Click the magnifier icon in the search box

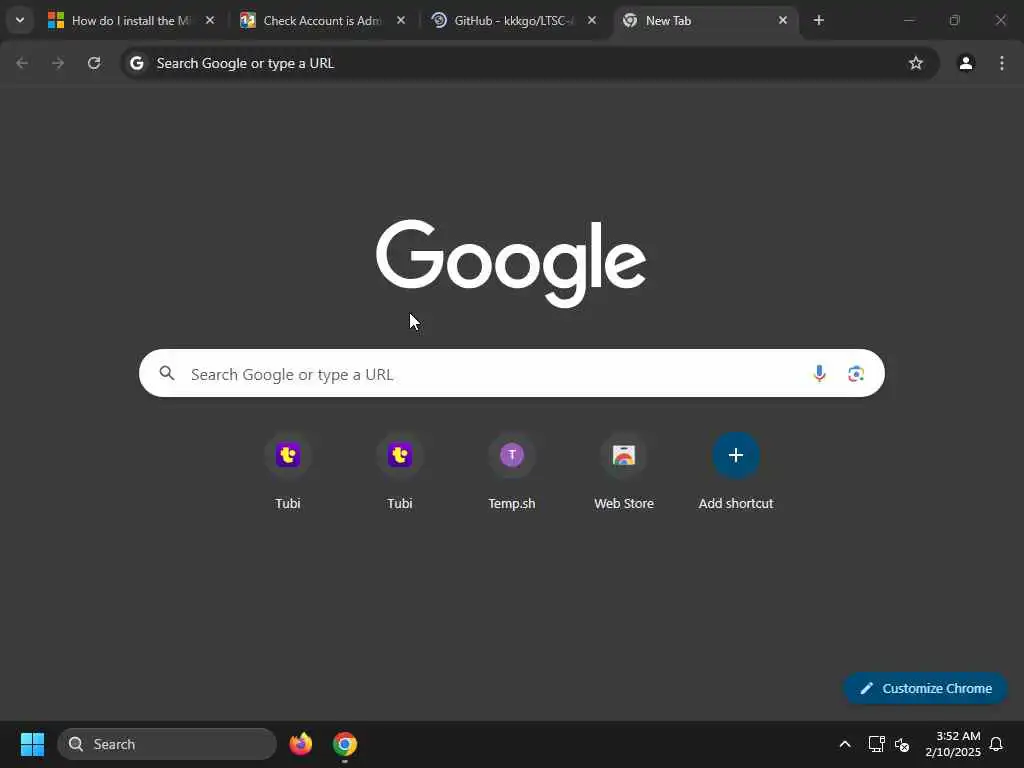[167, 373]
